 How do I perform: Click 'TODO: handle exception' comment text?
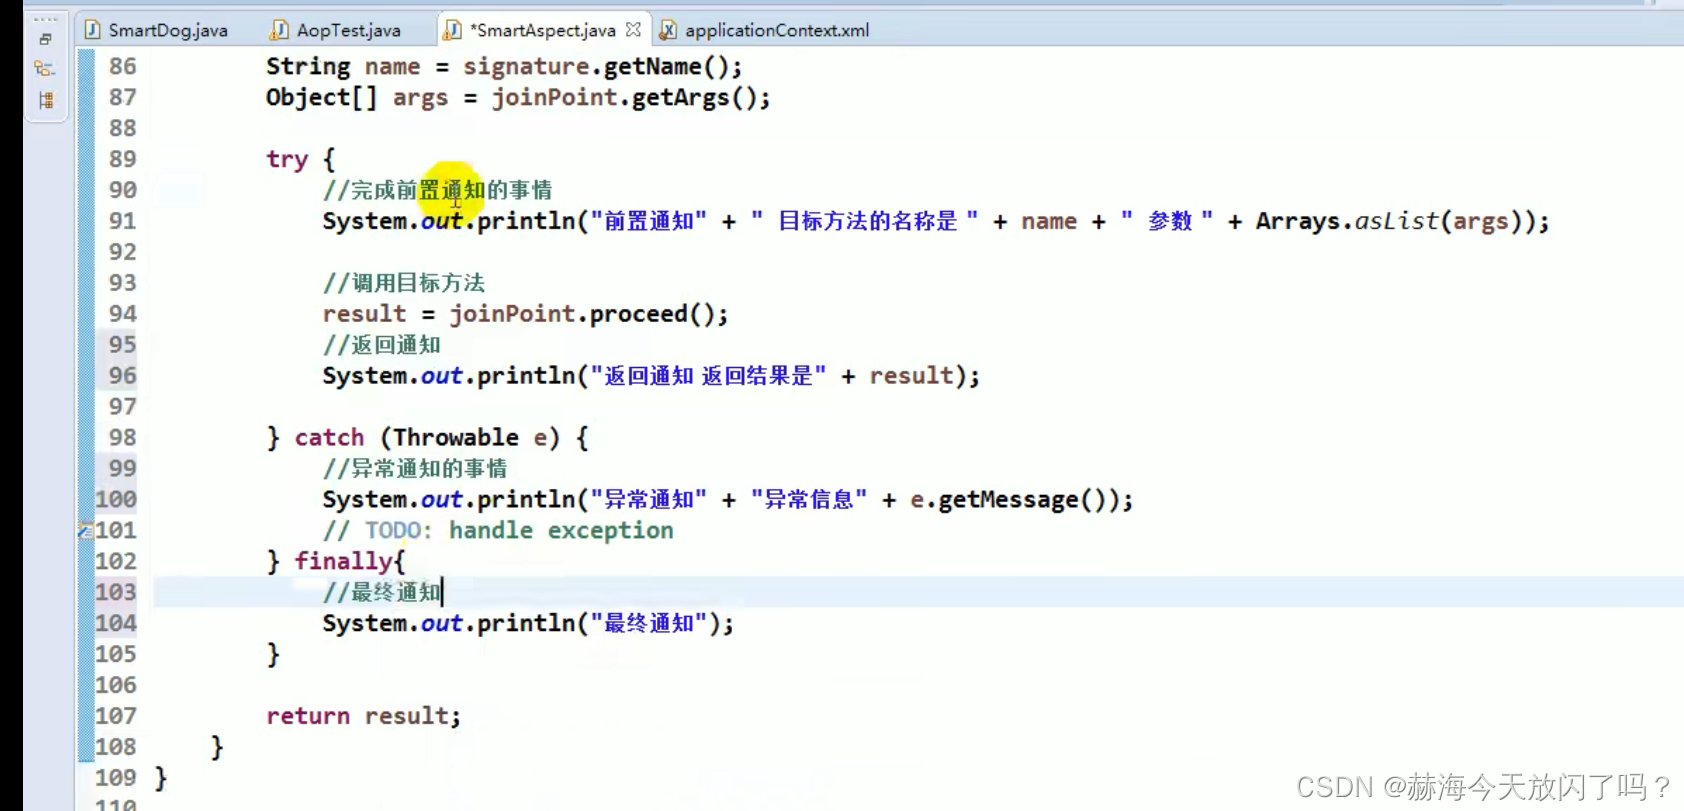point(519,531)
